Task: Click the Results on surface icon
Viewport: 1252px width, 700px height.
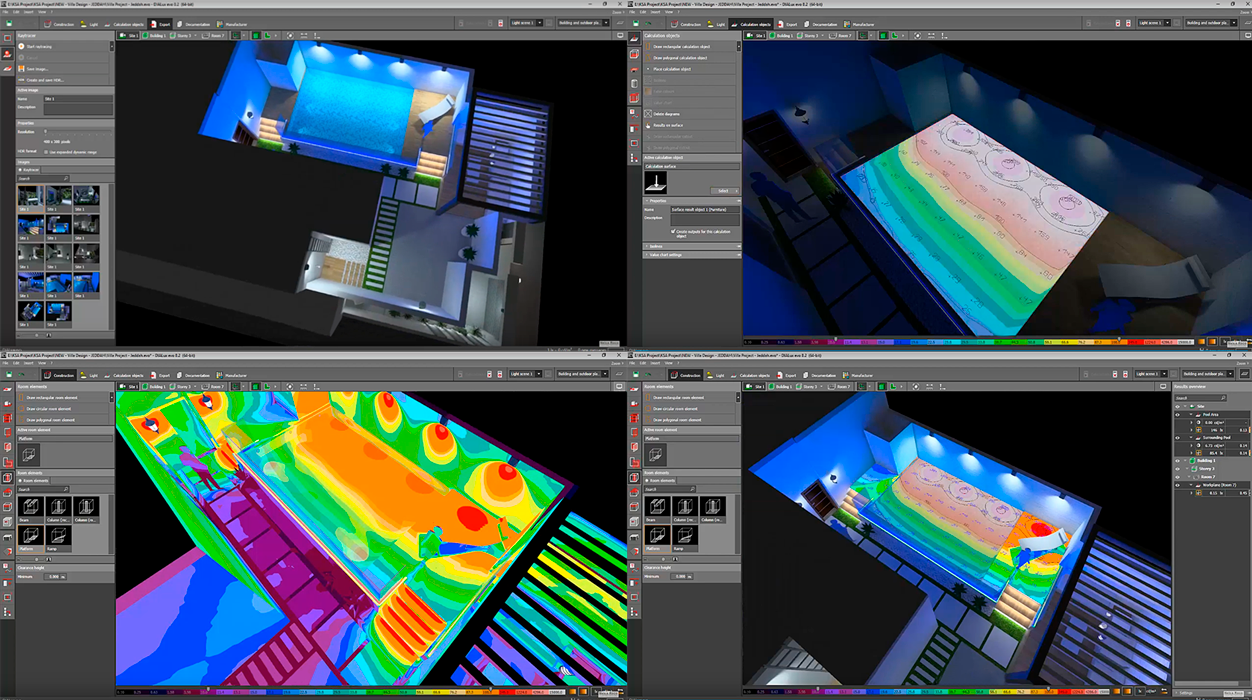Action: (x=648, y=126)
